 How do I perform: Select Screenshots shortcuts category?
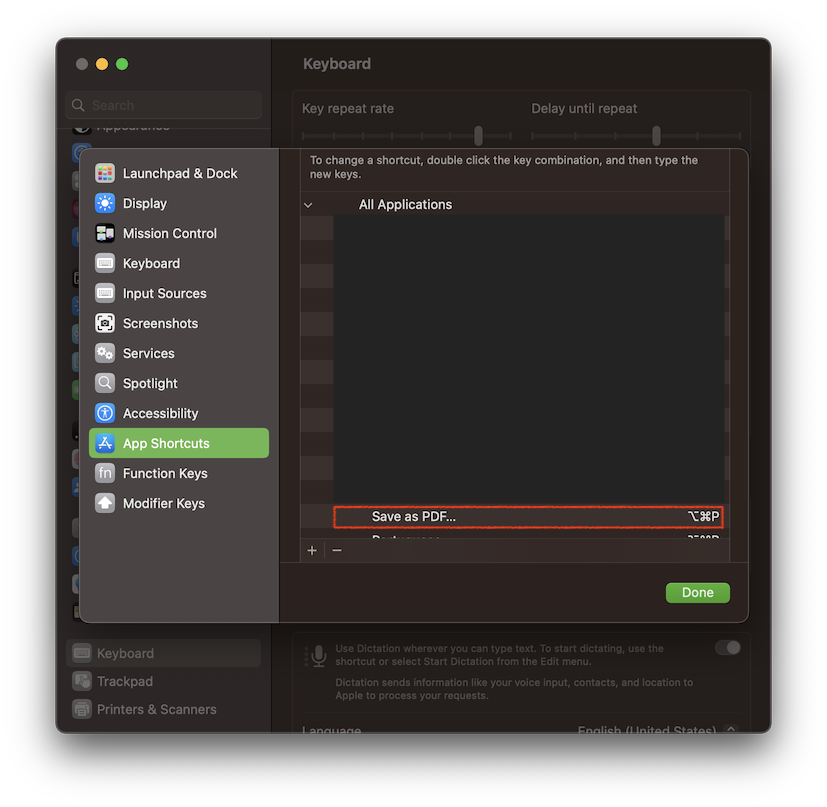click(x=179, y=323)
